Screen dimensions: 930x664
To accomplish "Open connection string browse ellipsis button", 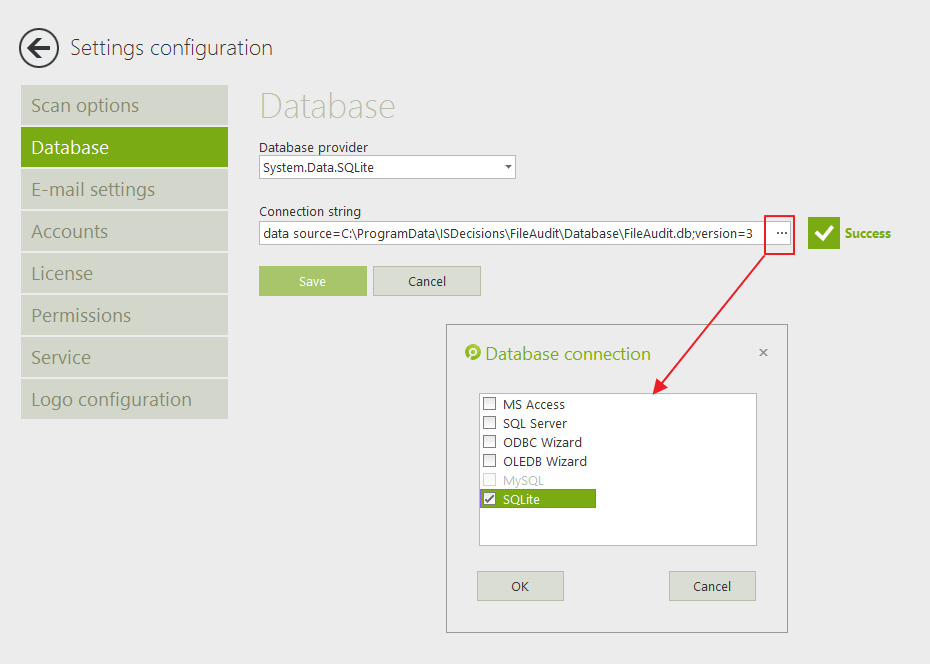I will tap(781, 233).
